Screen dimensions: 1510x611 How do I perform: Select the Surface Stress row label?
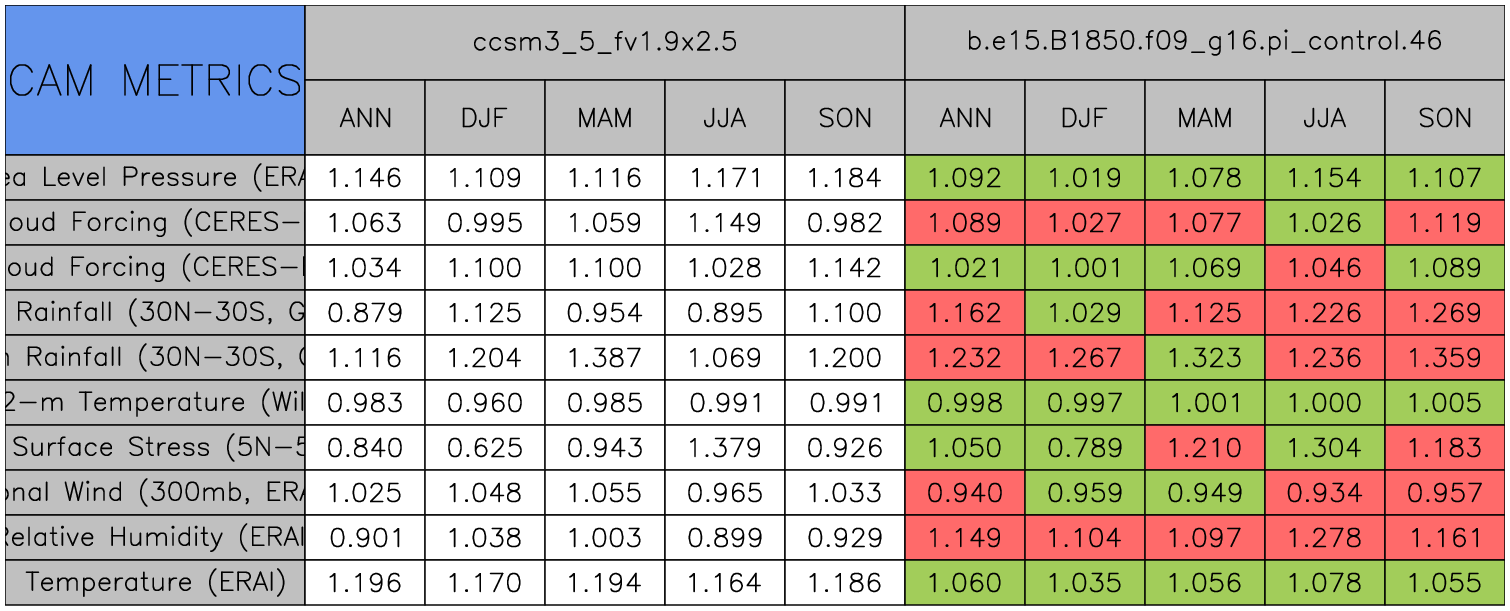(154, 447)
